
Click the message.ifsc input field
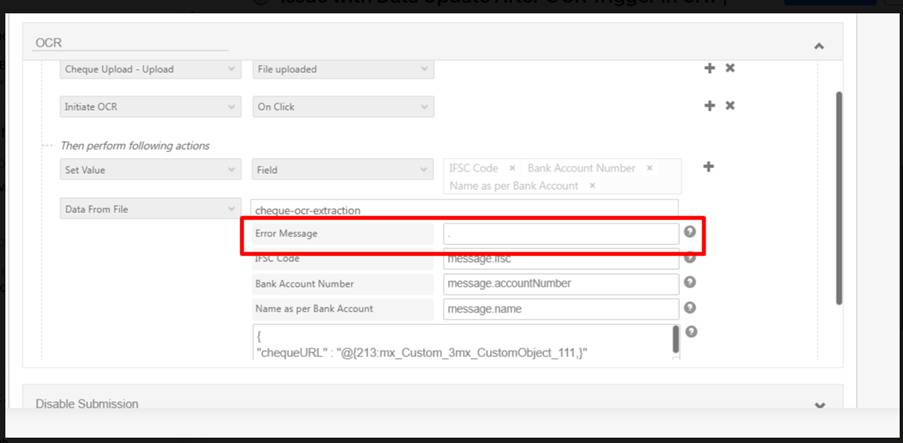click(x=561, y=259)
